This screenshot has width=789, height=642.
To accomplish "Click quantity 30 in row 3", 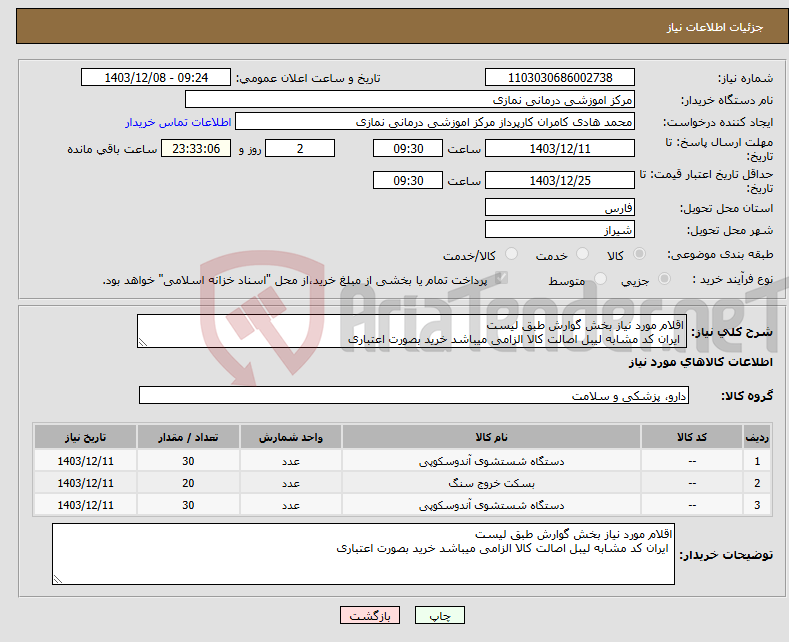I will (x=188, y=505).
